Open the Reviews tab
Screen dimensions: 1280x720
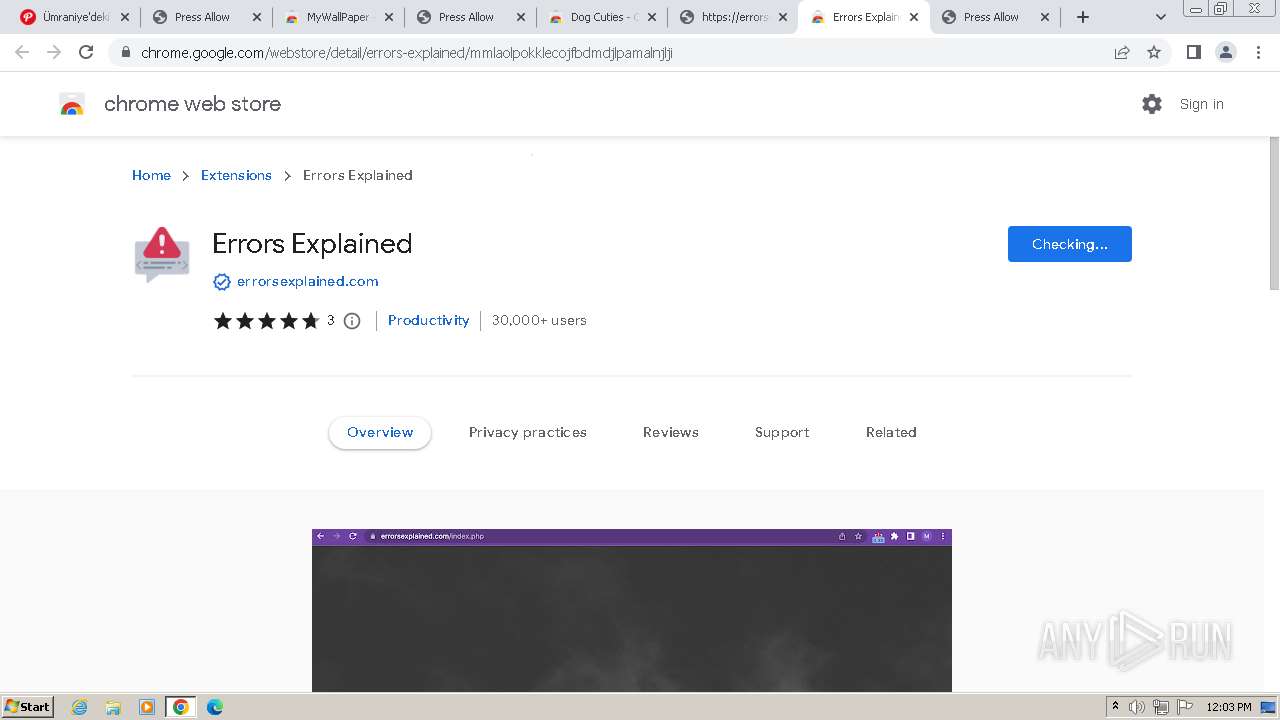(670, 433)
